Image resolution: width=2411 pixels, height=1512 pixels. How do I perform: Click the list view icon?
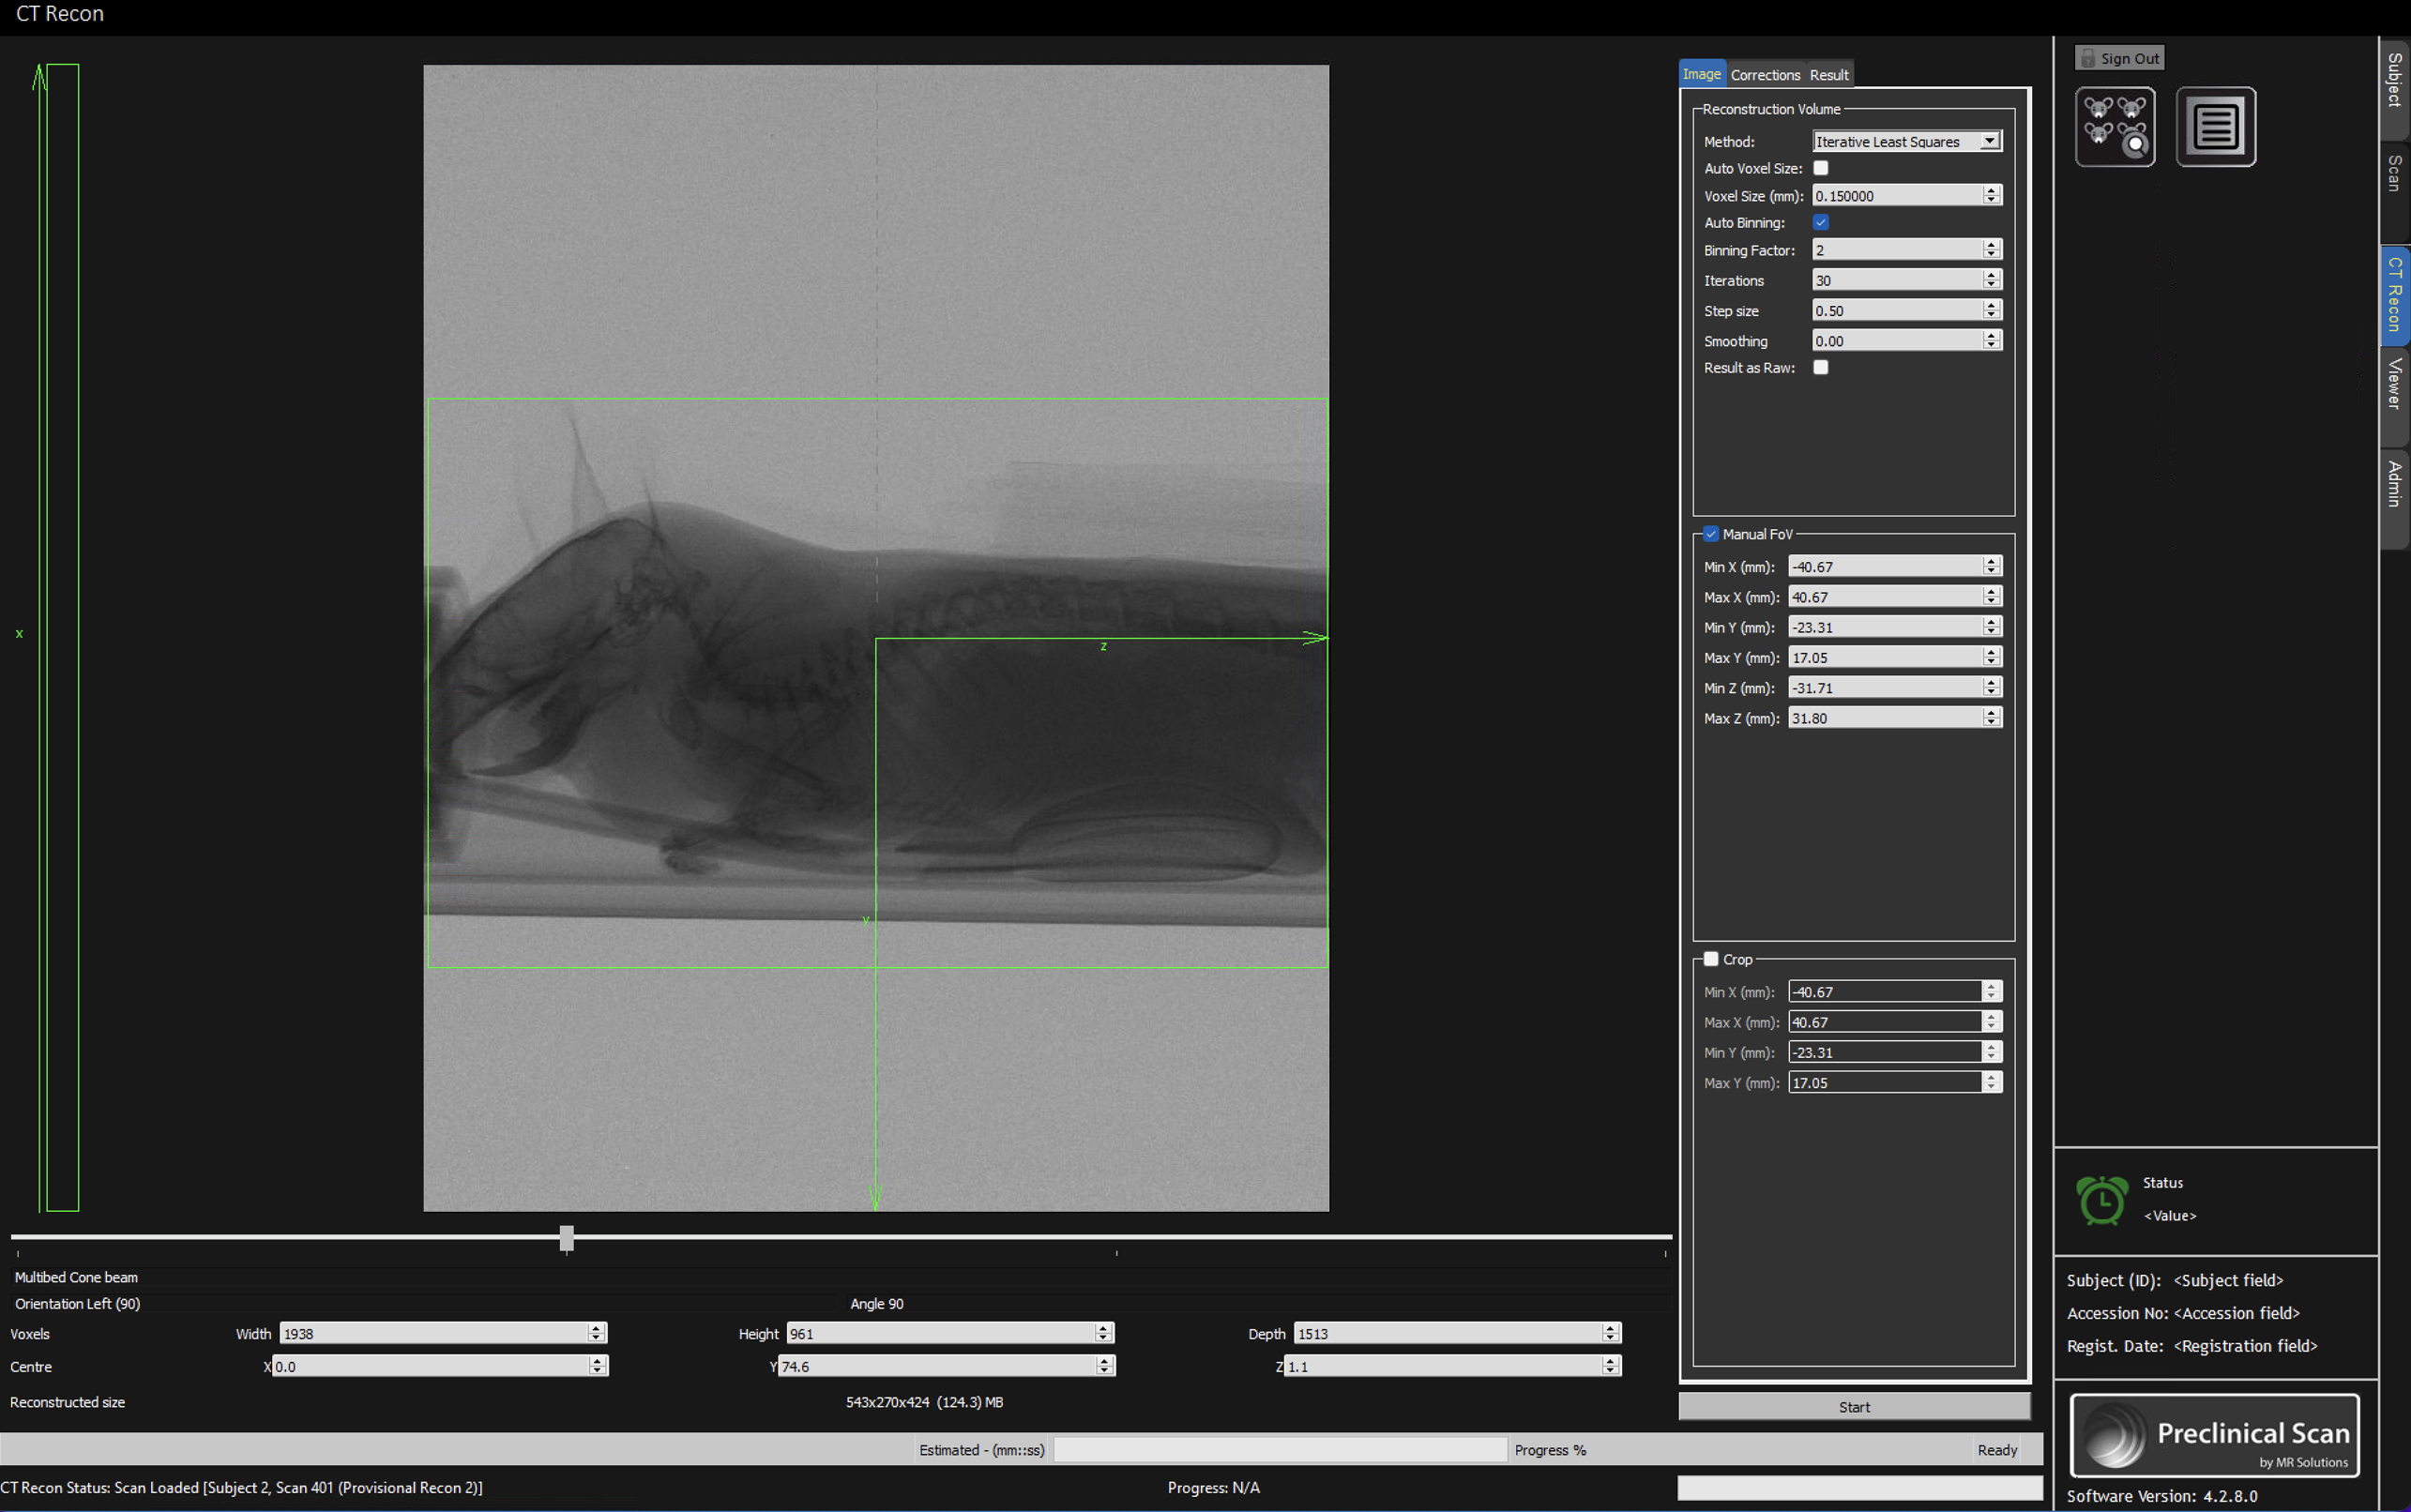pos(2215,127)
